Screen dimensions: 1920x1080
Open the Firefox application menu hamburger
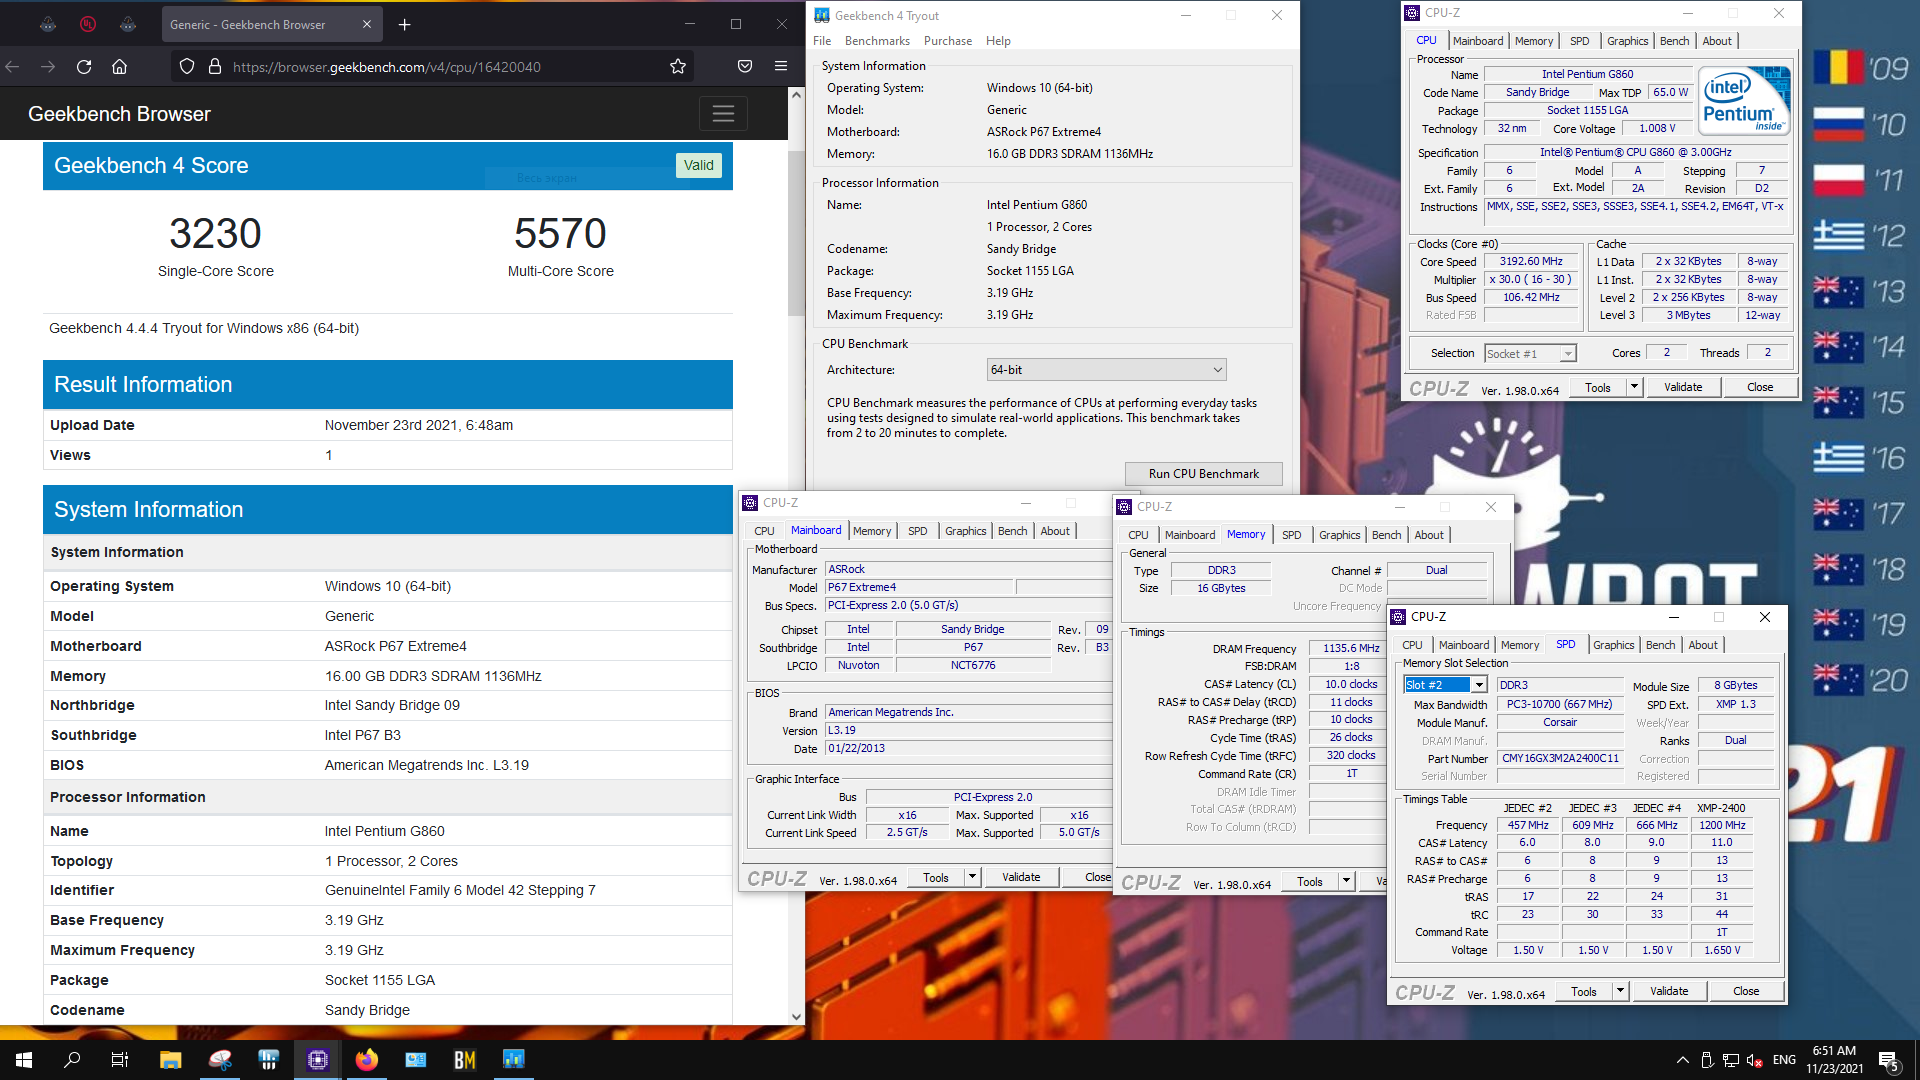(x=781, y=67)
